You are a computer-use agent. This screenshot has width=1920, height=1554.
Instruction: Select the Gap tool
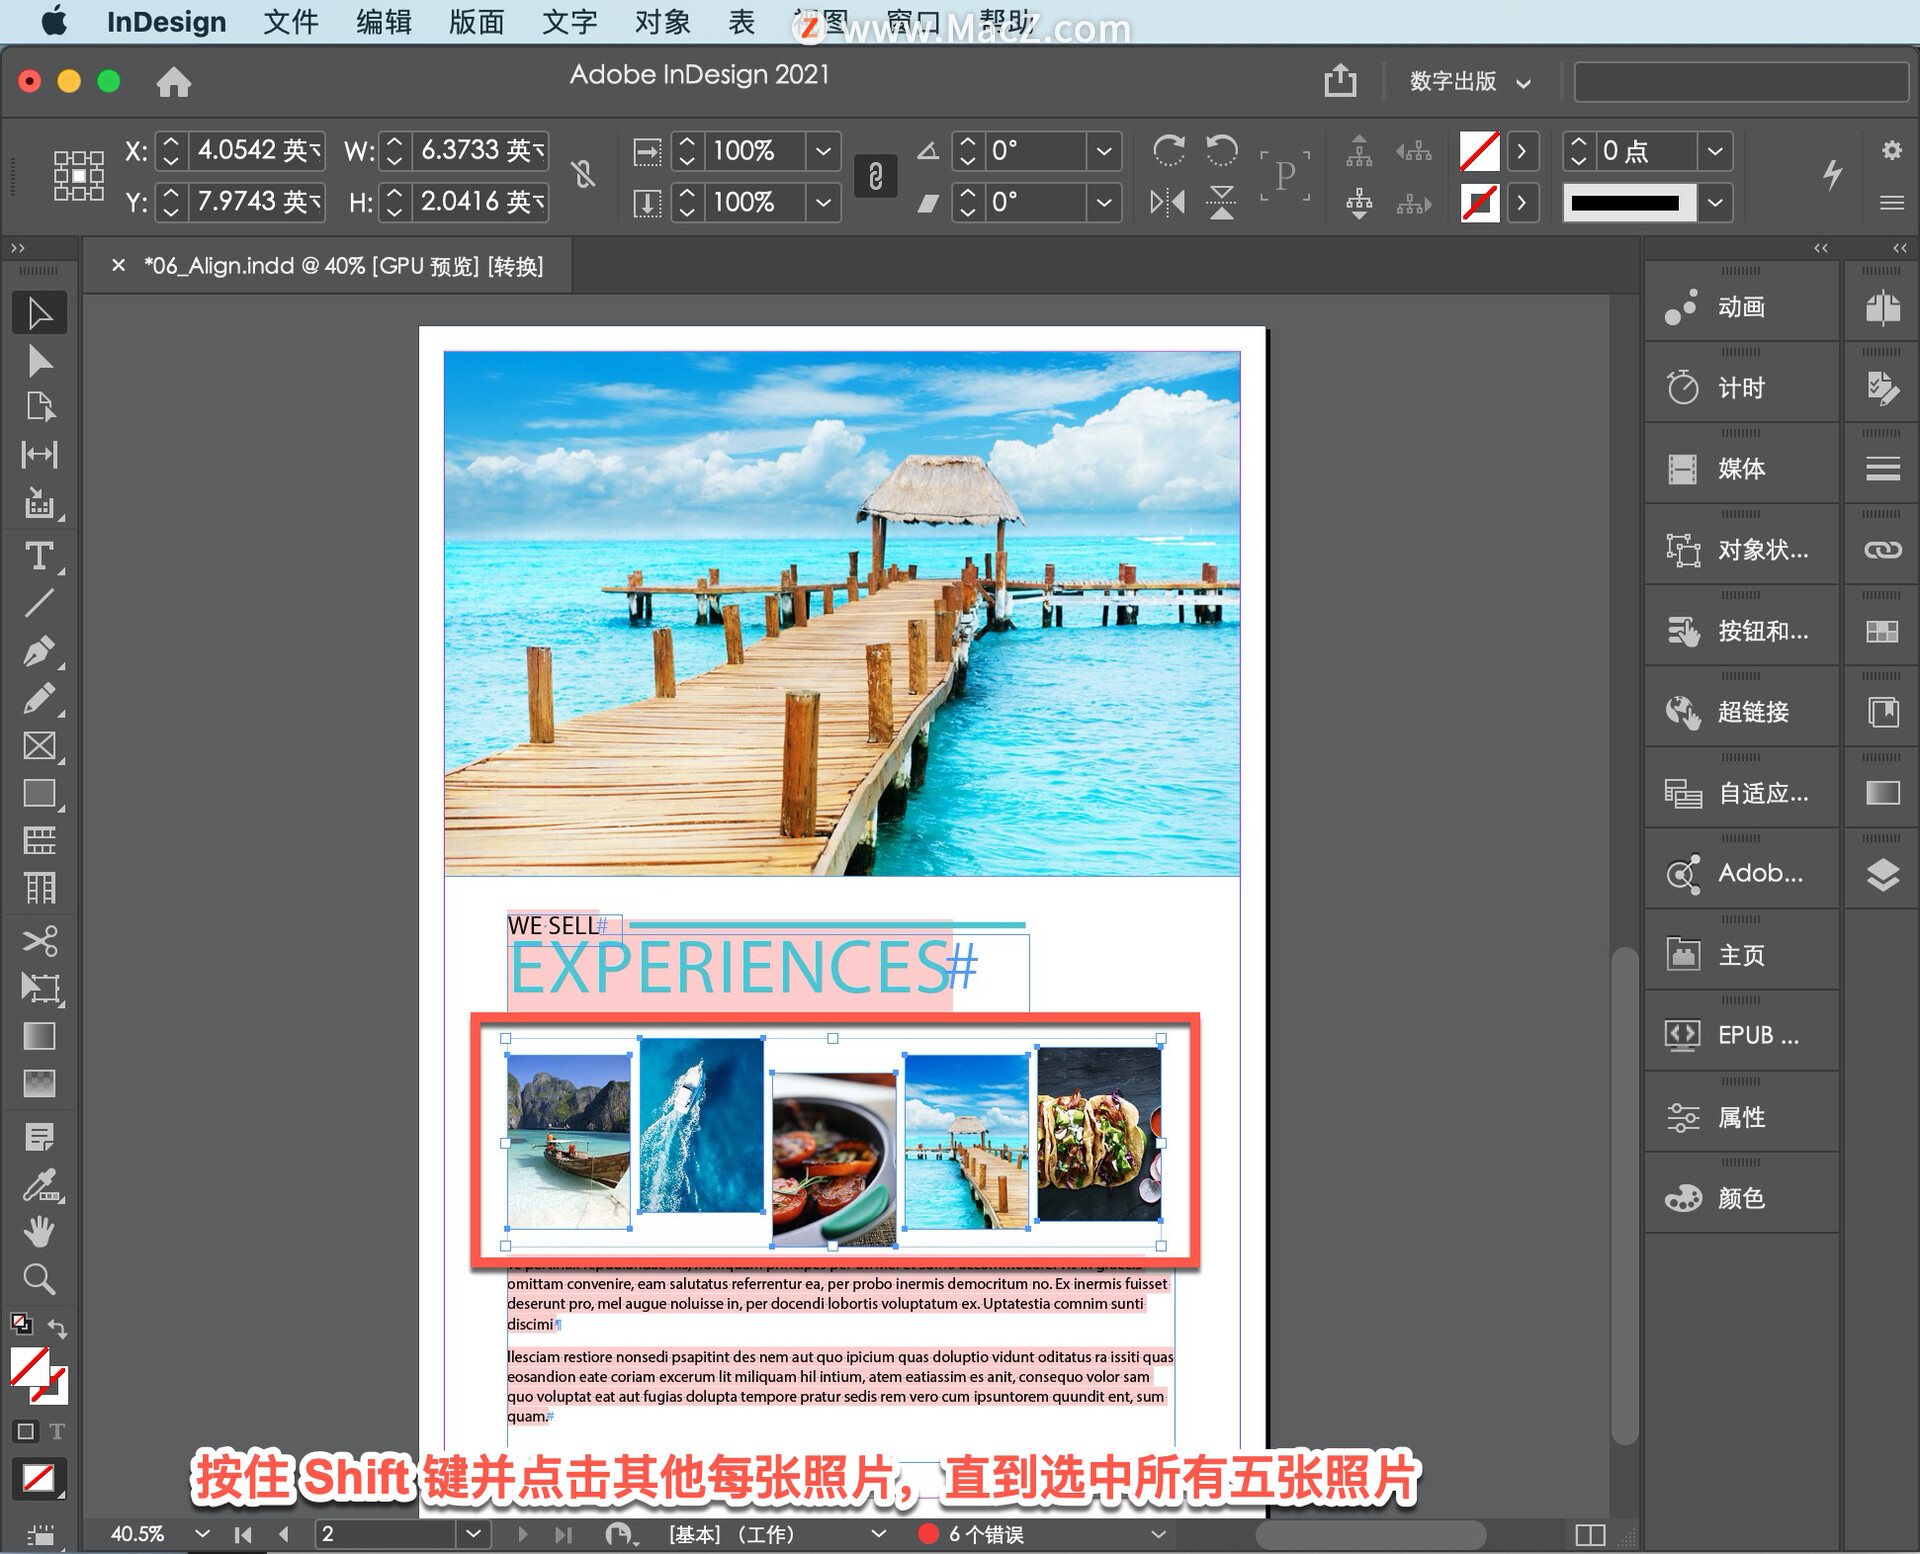click(39, 455)
